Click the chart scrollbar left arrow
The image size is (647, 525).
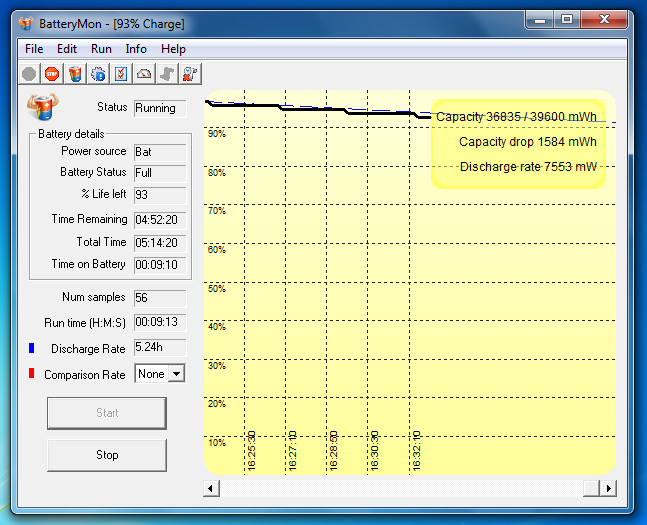pyautogui.click(x=211, y=489)
